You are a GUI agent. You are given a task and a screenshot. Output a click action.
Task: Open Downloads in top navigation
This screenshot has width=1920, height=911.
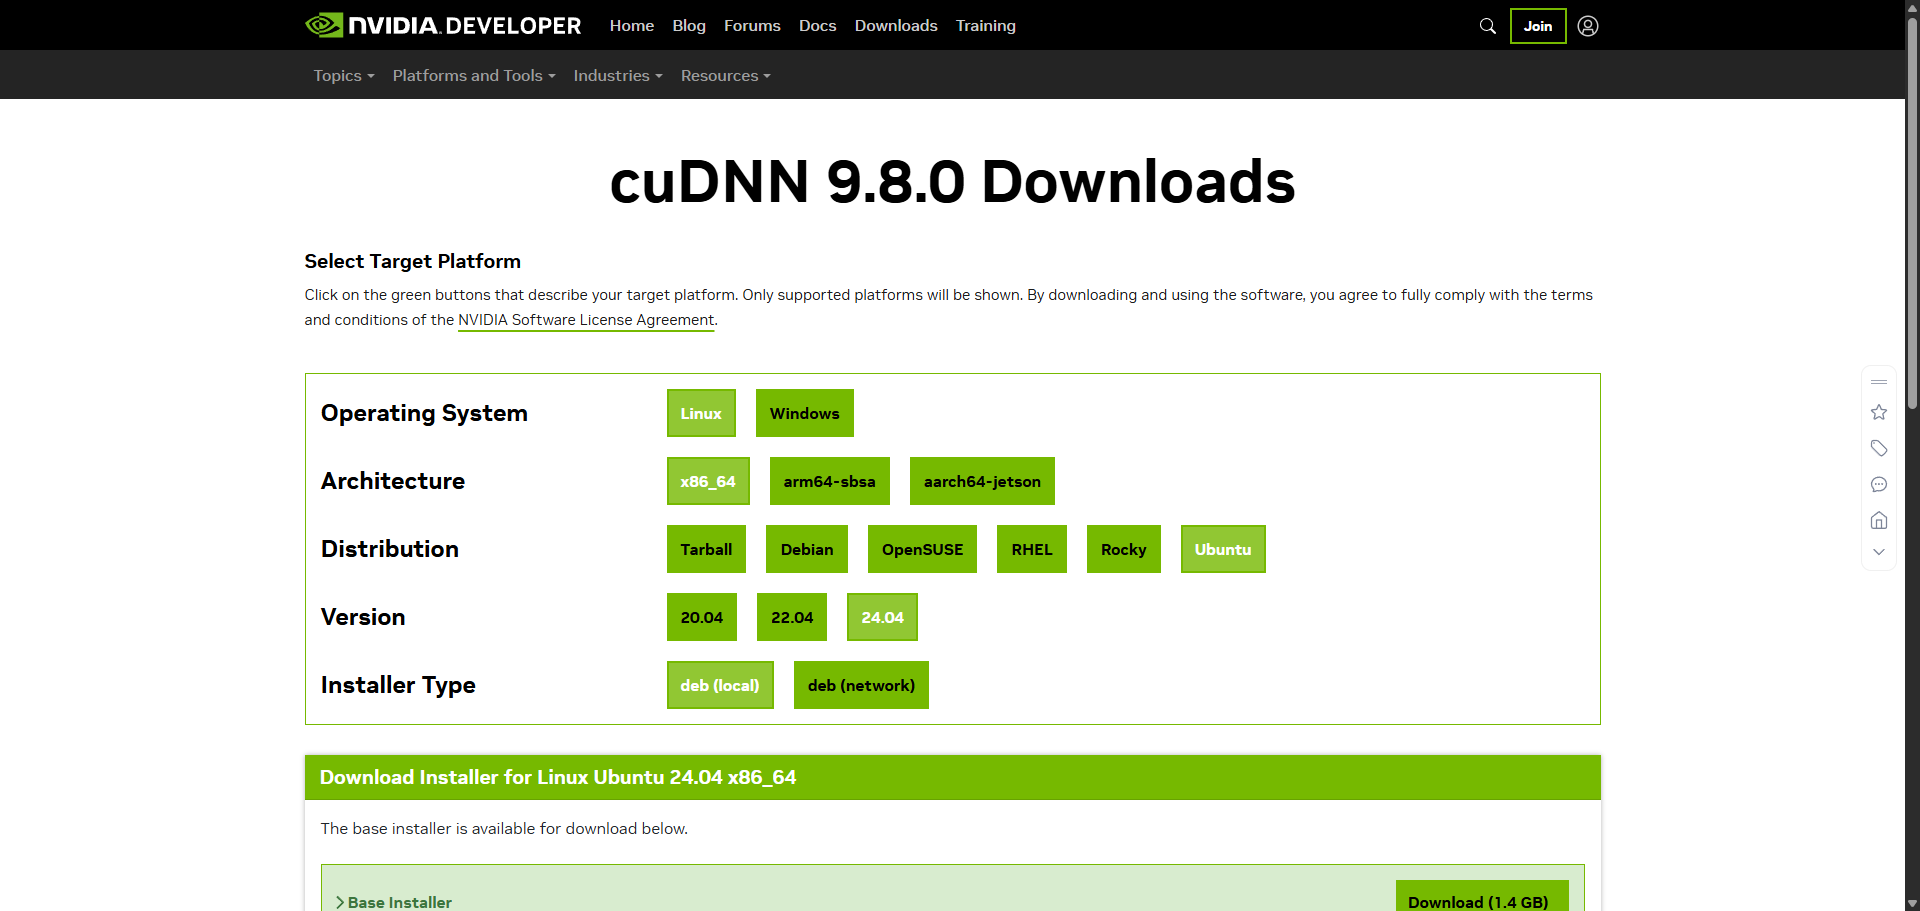click(896, 25)
